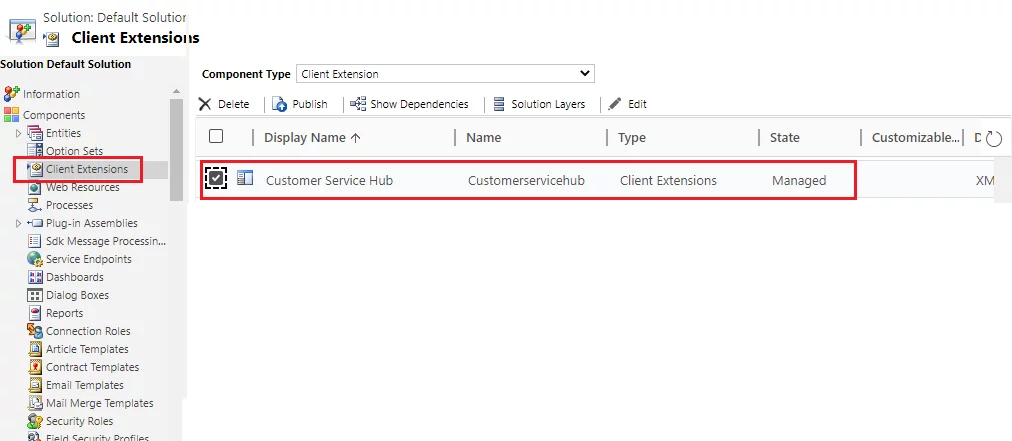Click the Option Sets icon
The height and width of the screenshot is (441, 1012).
pyautogui.click(x=35, y=151)
